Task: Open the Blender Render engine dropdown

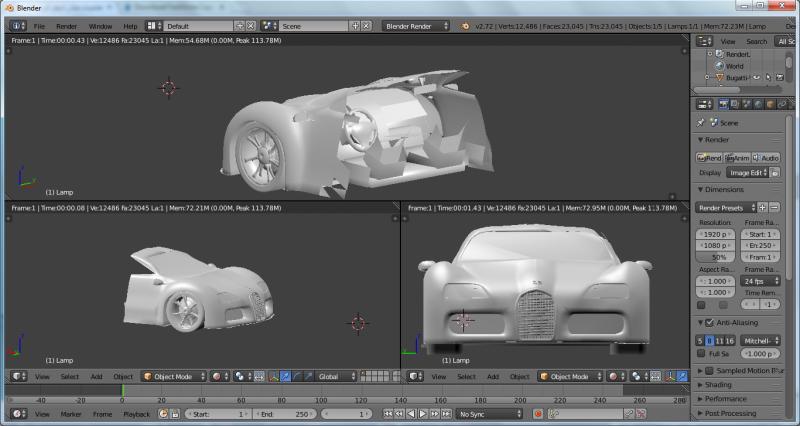Action: [417, 25]
